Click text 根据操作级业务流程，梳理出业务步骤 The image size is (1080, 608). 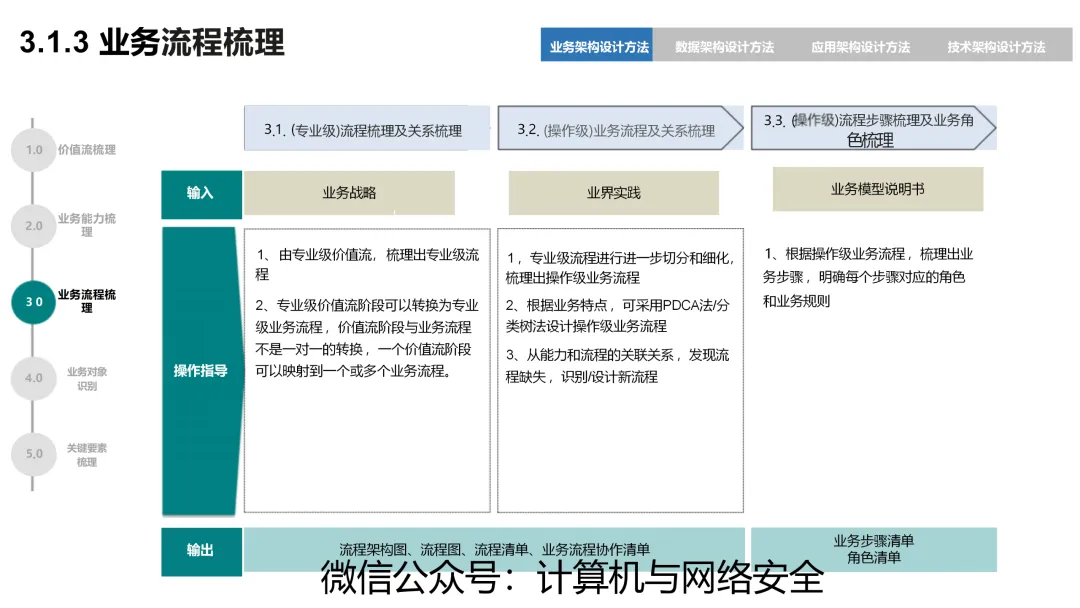tap(868, 277)
